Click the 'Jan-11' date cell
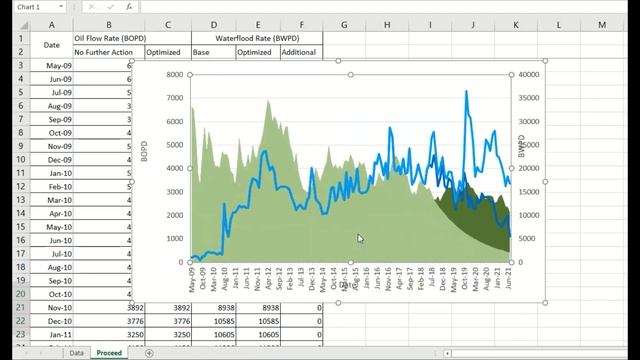 (51, 335)
